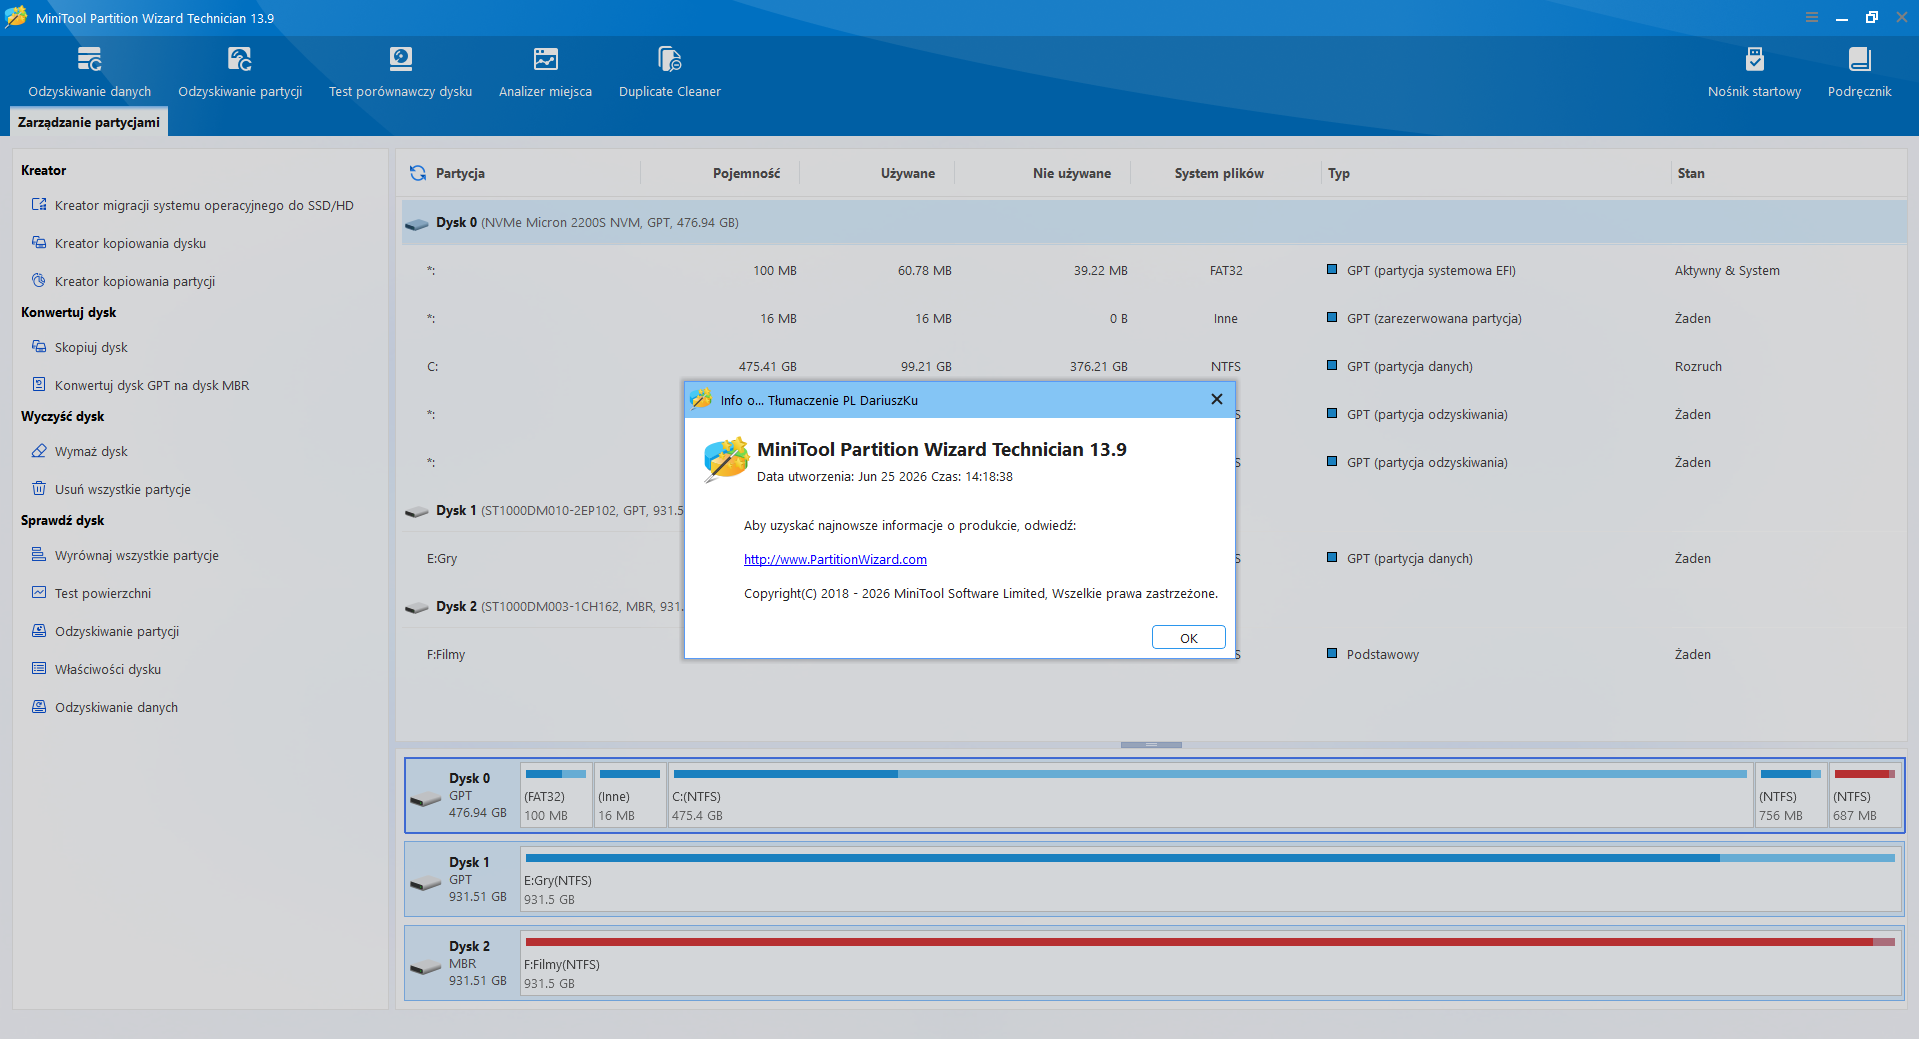Screen dimensions: 1919x1039
Task: Close the Info o... dialog
Action: [x=1216, y=399]
